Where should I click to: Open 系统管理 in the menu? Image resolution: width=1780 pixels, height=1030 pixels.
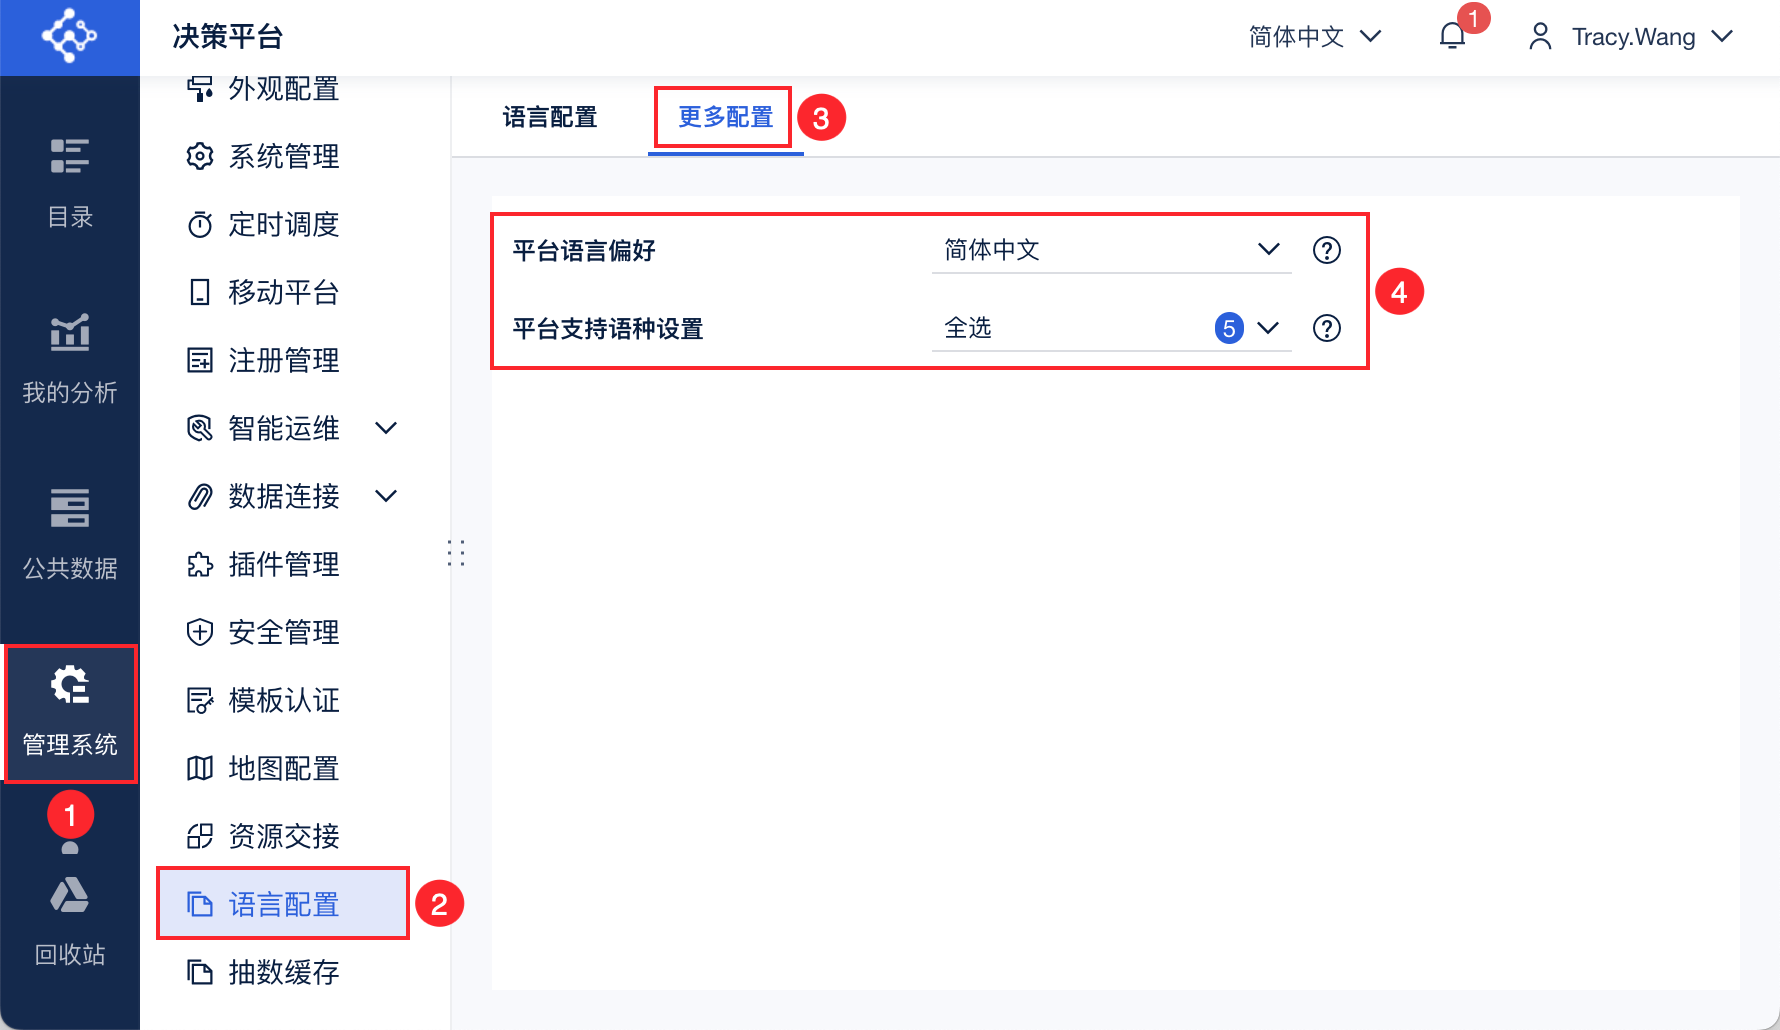[x=283, y=156]
